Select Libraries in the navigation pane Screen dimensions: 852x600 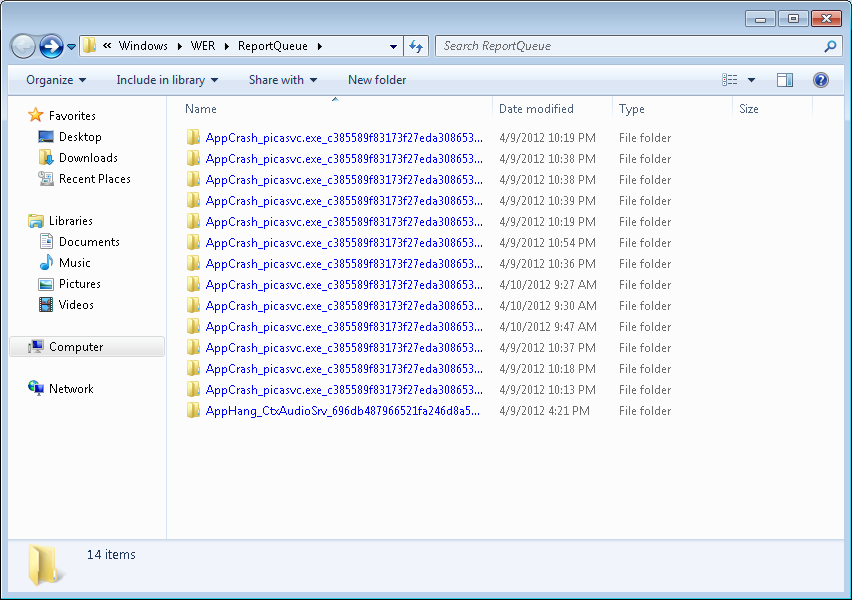[71, 221]
